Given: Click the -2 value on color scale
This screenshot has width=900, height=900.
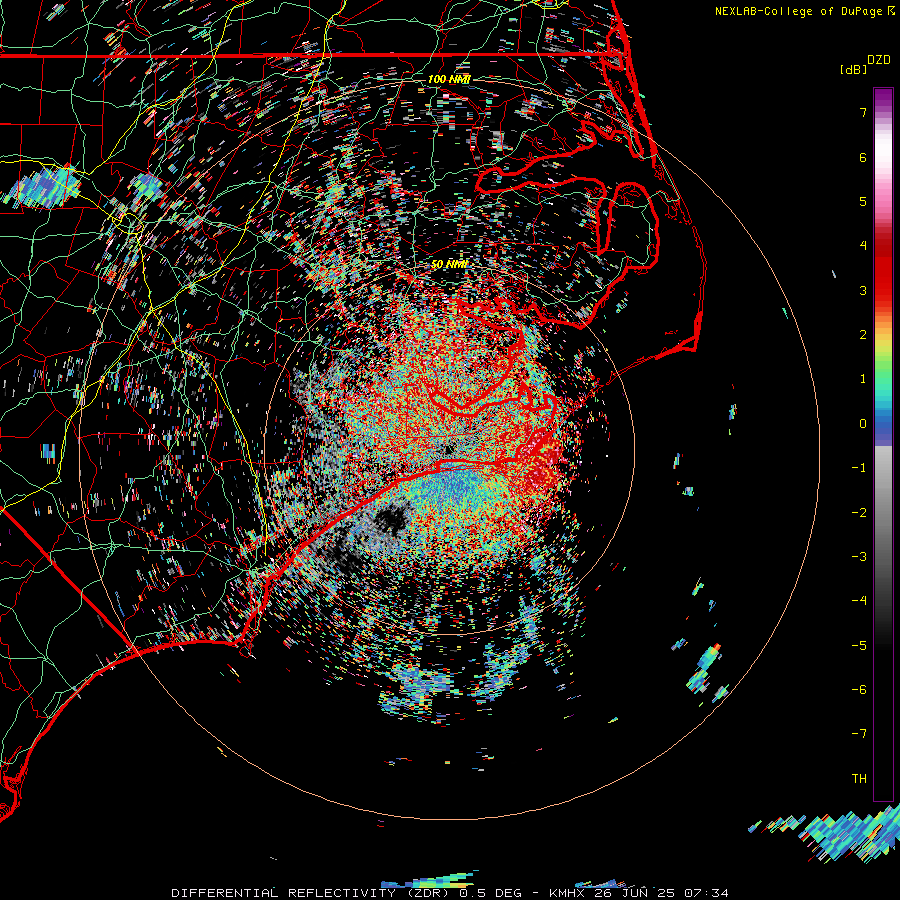Looking at the screenshot, I should coord(859,513).
